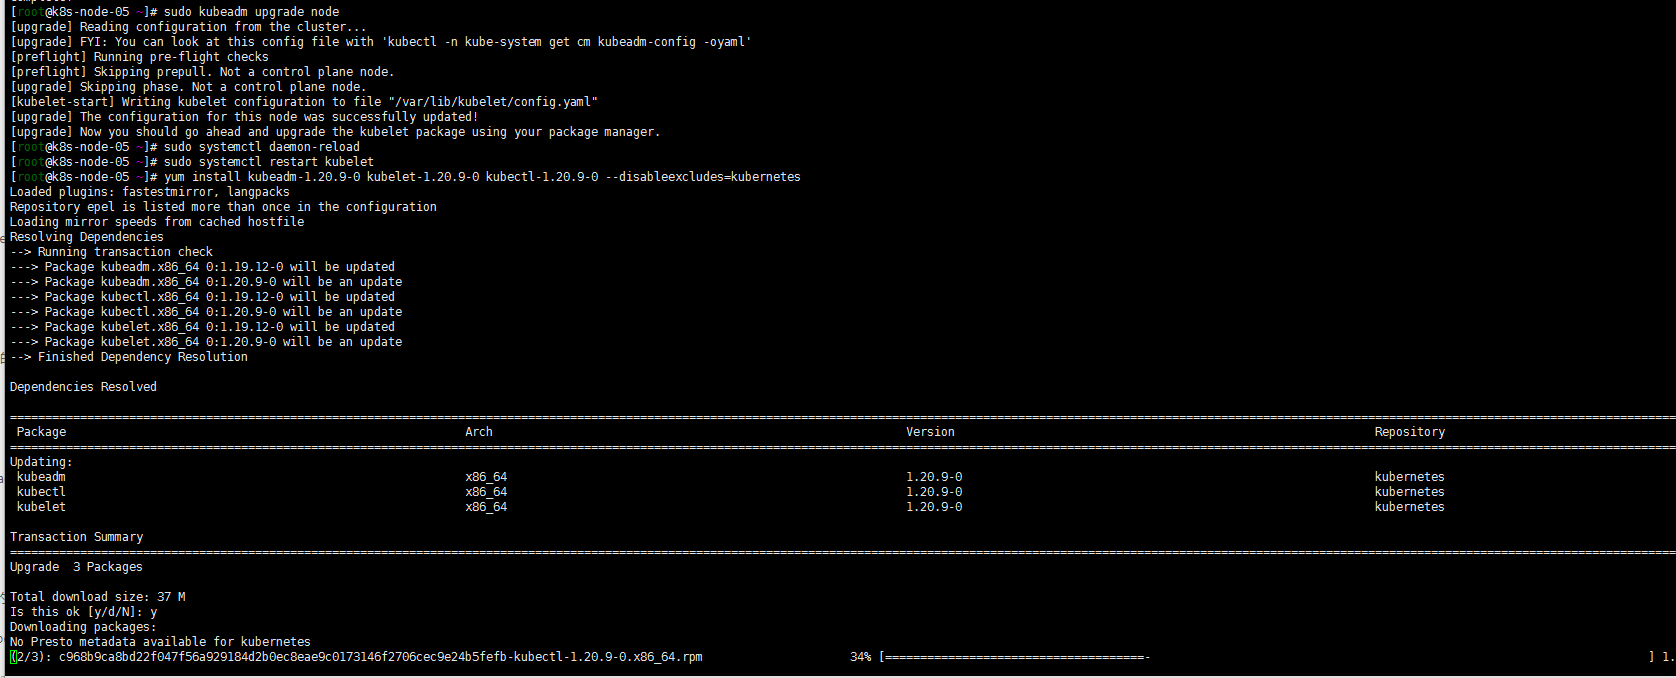The image size is (1676, 678).
Task: Click the x86_64 cell in the kubectl row
Action: click(x=486, y=492)
